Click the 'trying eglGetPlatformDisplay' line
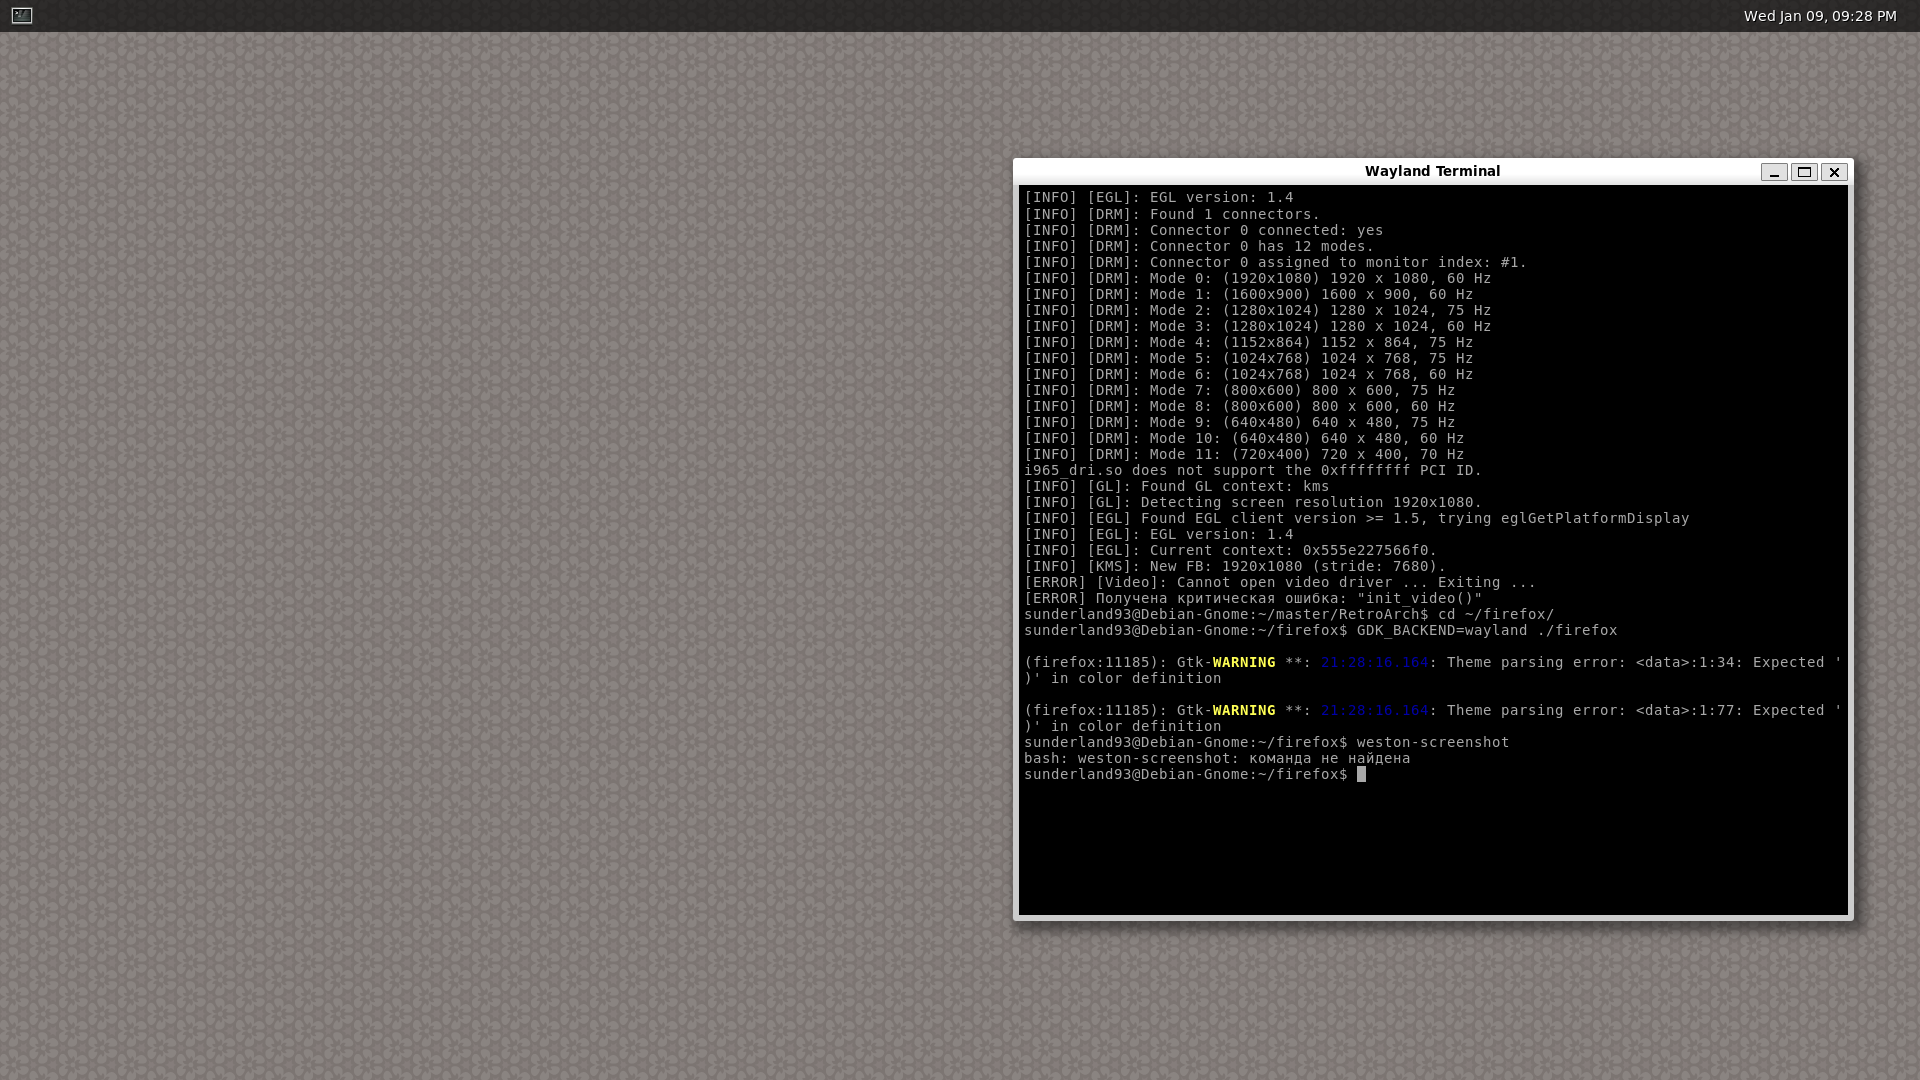This screenshot has height=1080, width=1920. [x=1356, y=518]
